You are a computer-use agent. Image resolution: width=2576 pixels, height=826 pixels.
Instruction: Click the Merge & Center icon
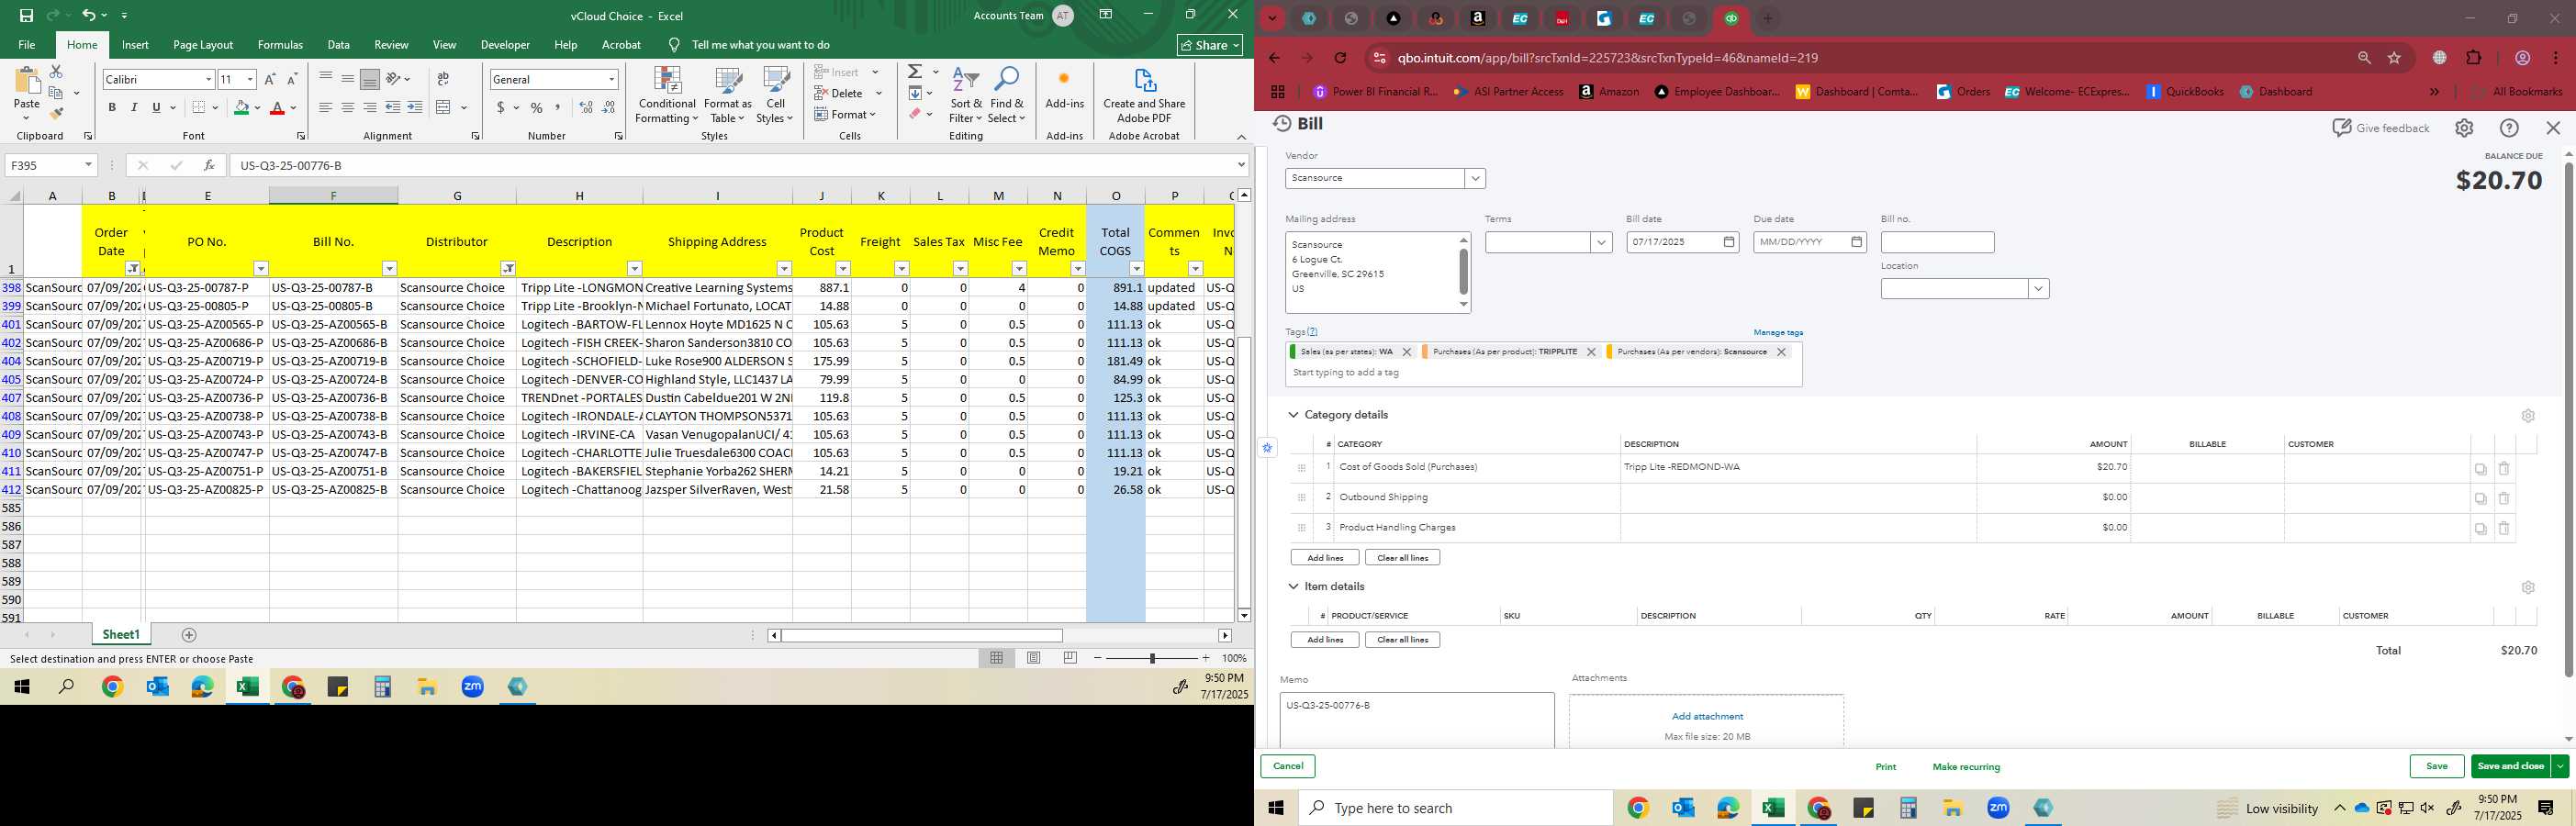(444, 108)
